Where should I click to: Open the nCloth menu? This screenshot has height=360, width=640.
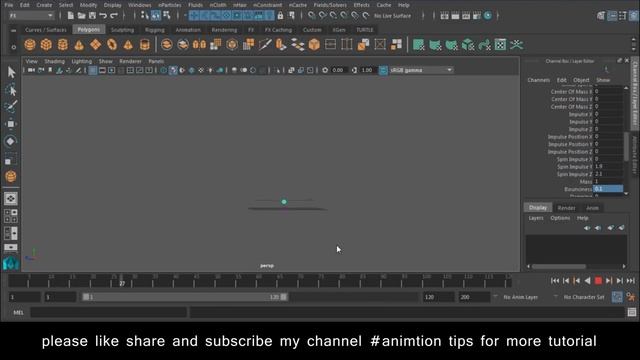[218, 5]
